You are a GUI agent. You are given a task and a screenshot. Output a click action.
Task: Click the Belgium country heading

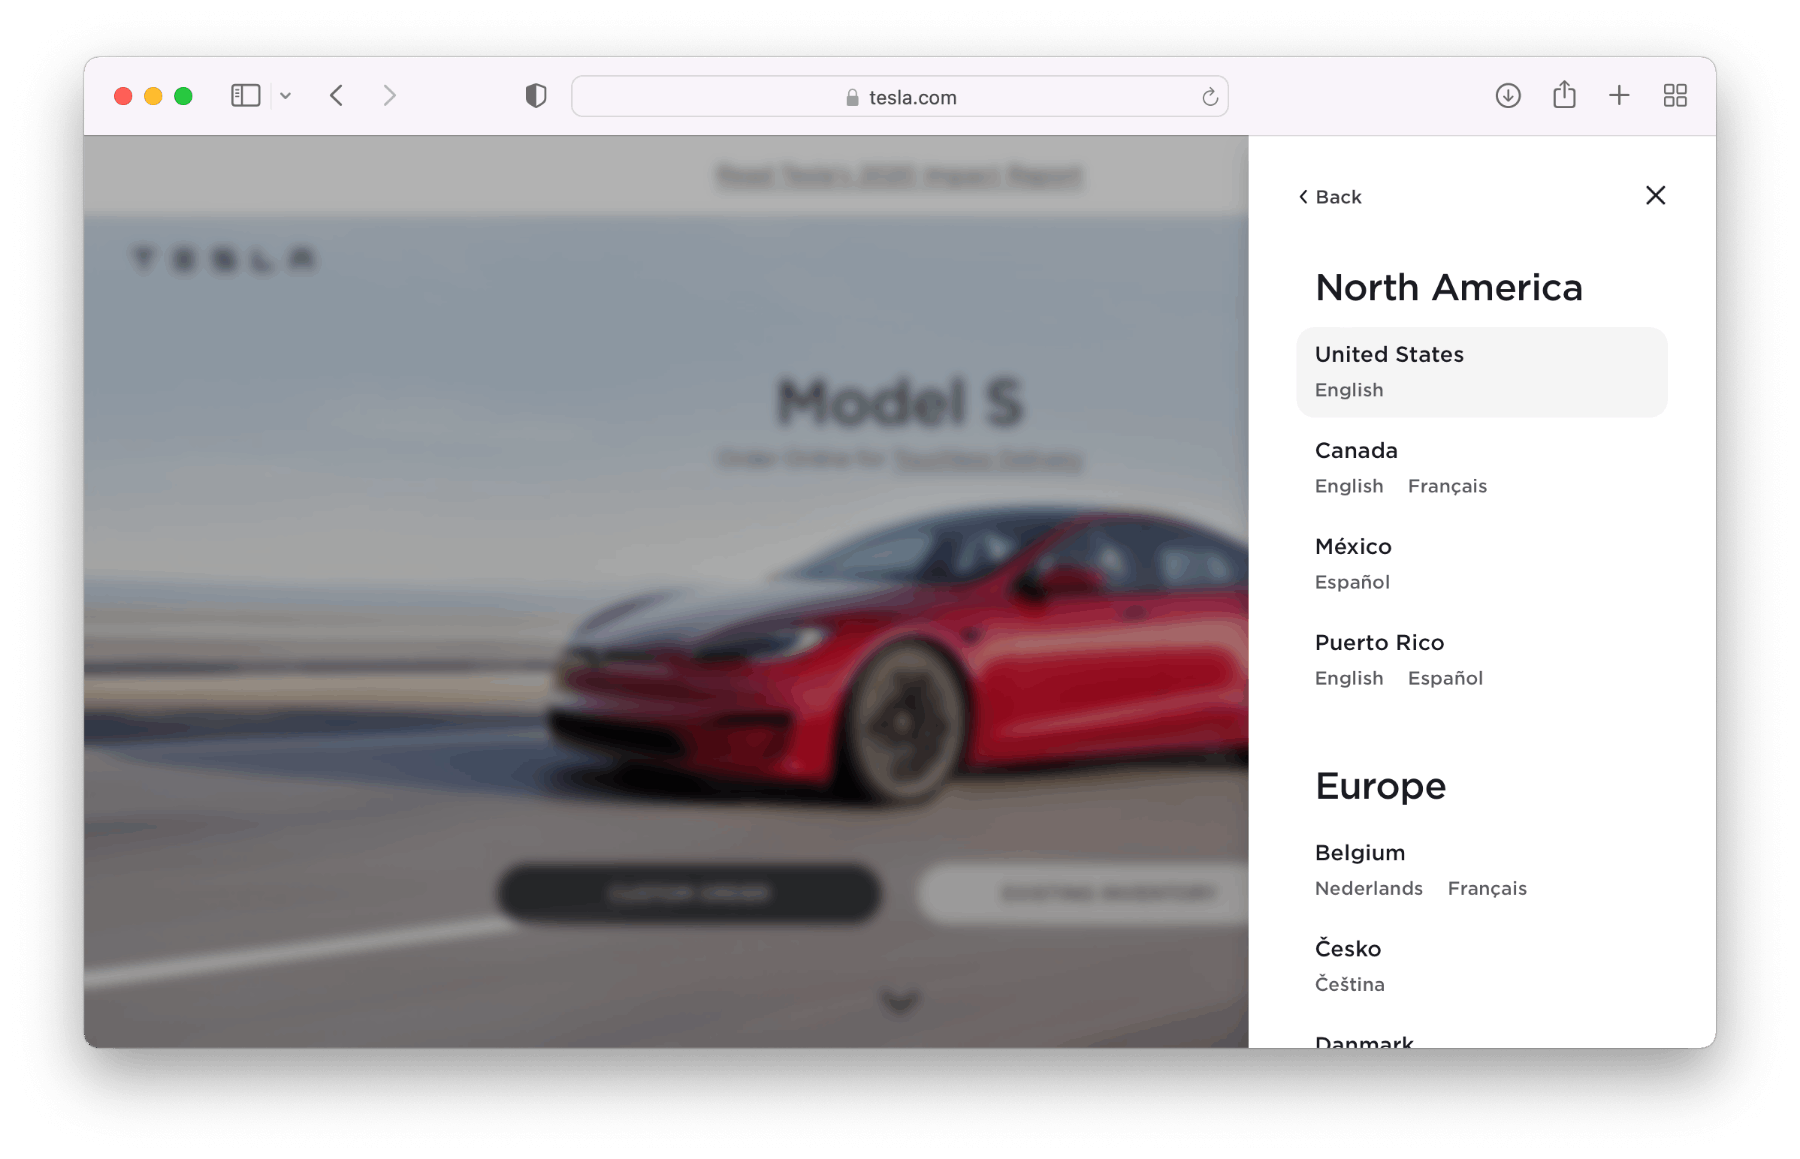[x=1360, y=852]
